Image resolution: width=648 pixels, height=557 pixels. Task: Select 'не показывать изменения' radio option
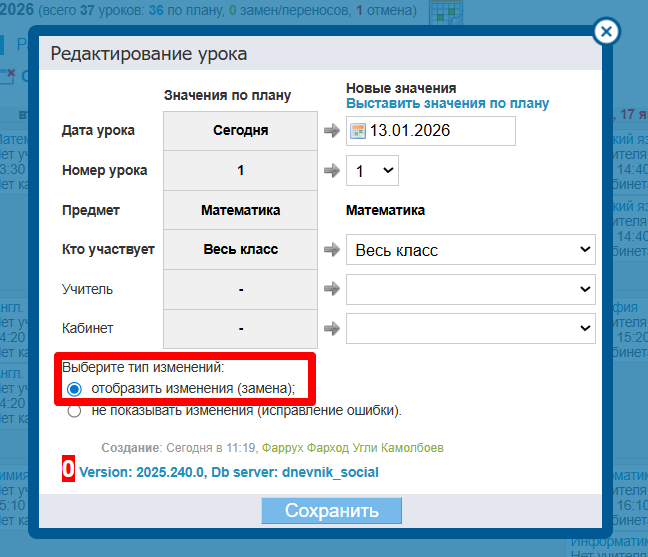tap(74, 410)
